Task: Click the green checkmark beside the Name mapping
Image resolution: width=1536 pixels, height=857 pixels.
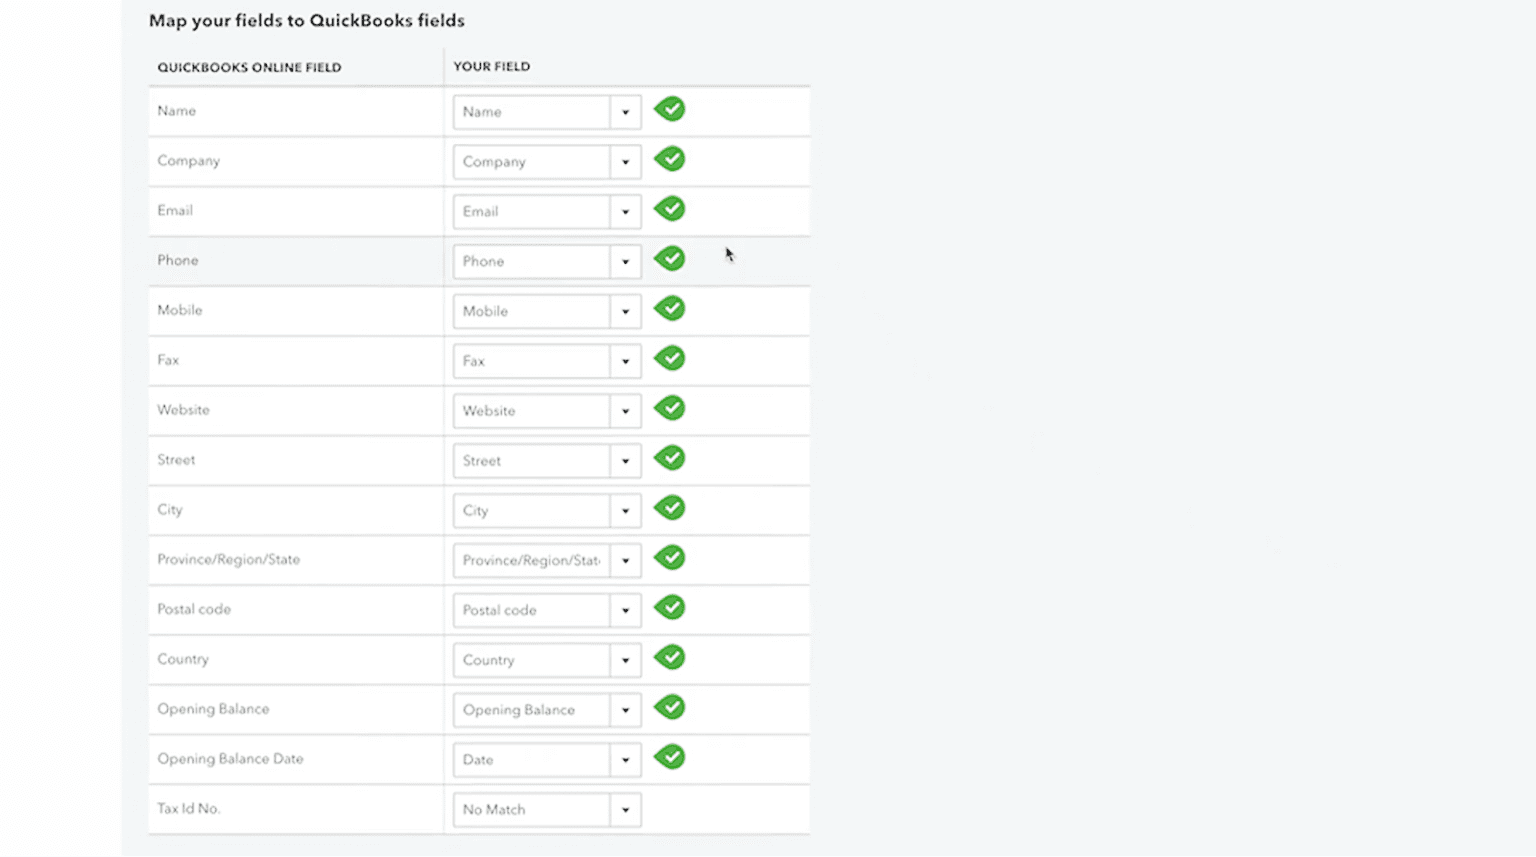Action: 669,109
